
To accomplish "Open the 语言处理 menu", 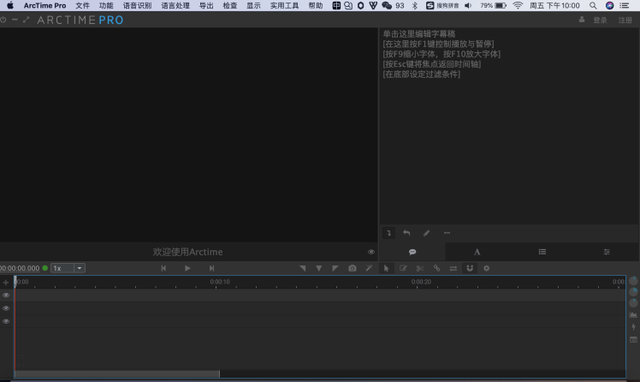I will (x=175, y=5).
